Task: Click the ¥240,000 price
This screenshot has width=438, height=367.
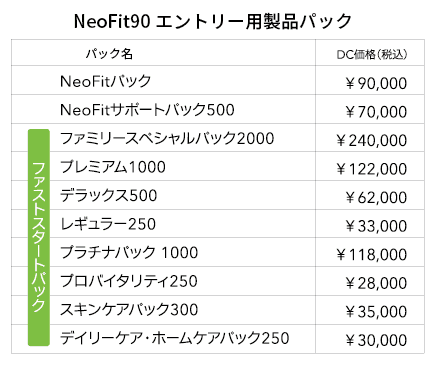Action: pos(372,140)
